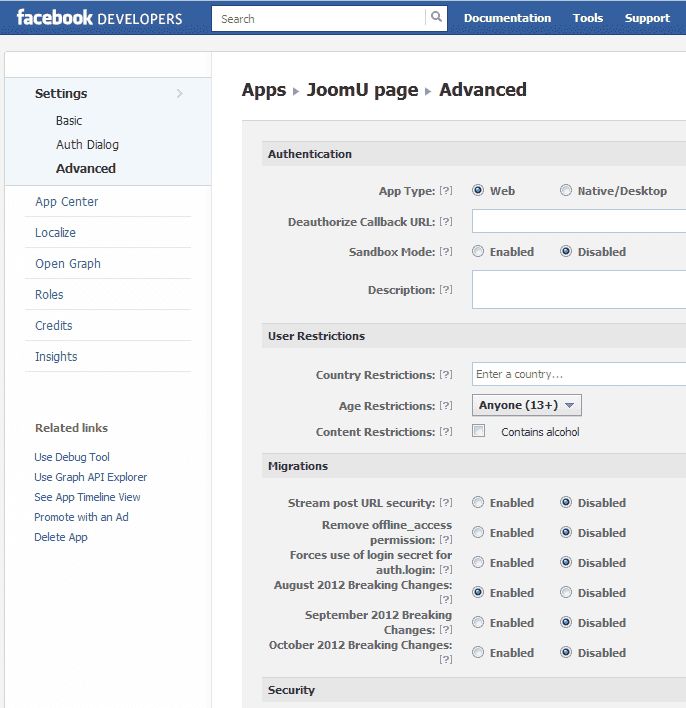Image resolution: width=686 pixels, height=708 pixels.
Task: Open the Age Restrictions Anyone (13+) dropdown
Action: coord(527,405)
